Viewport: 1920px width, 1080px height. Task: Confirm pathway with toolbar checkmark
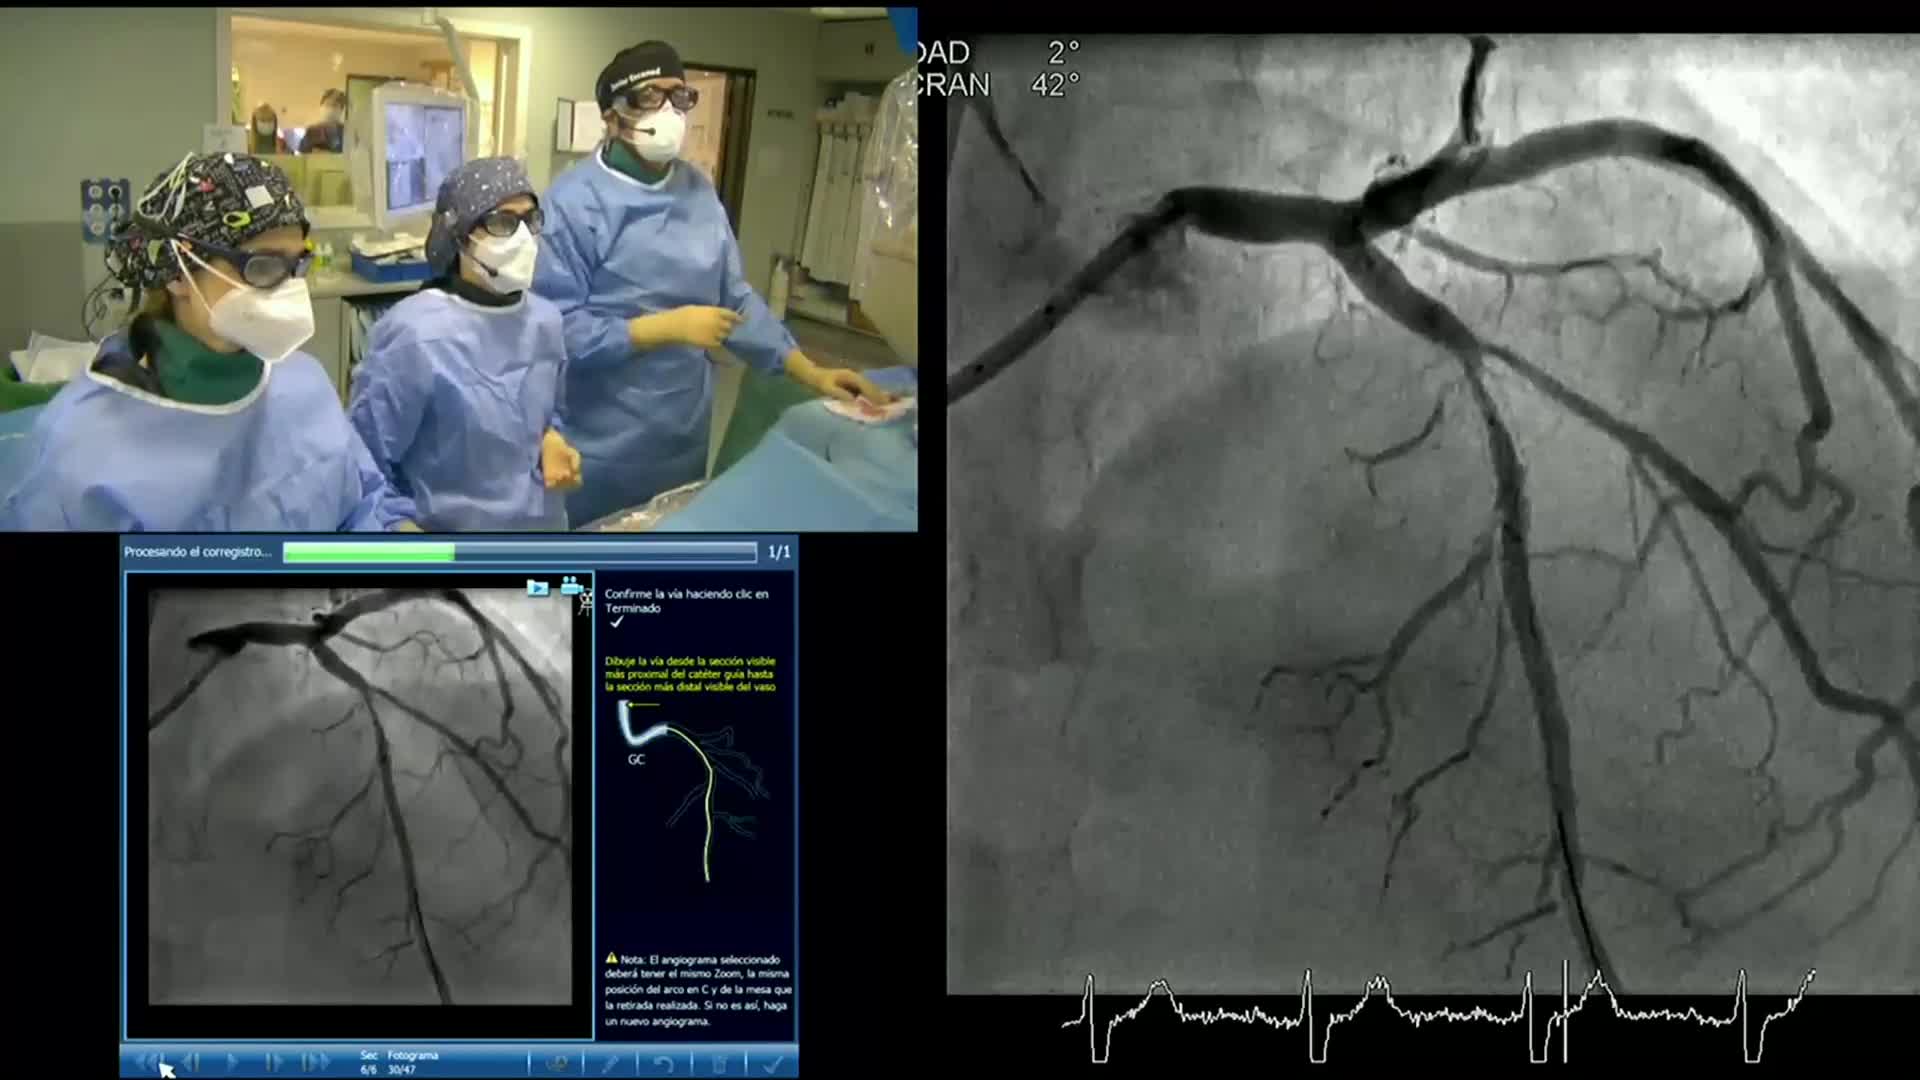[x=772, y=1064]
